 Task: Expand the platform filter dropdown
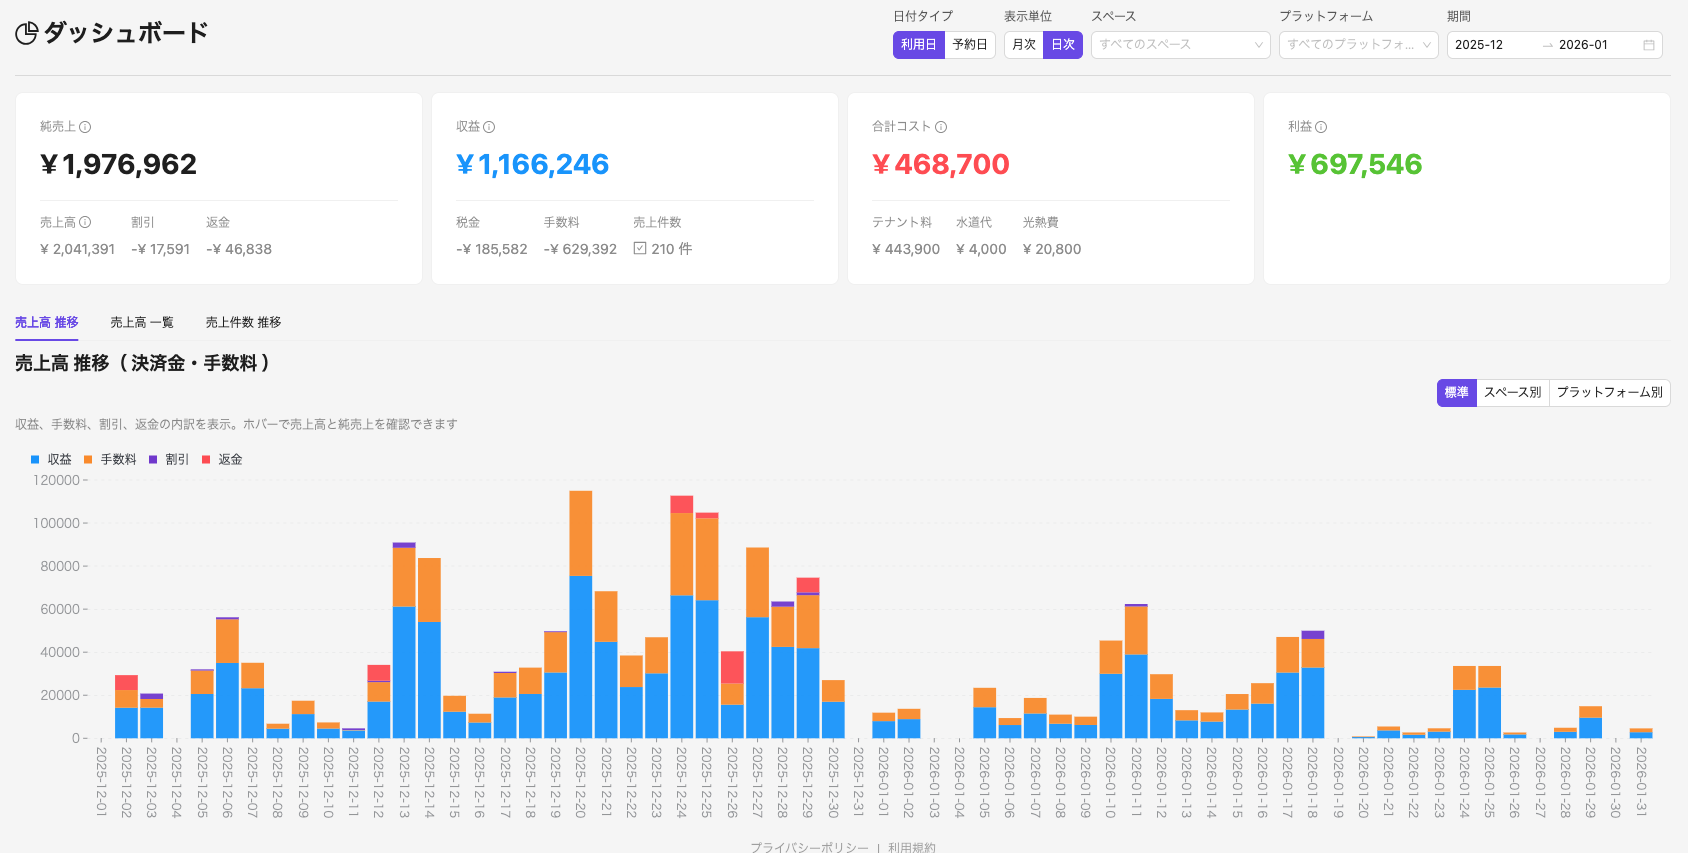pos(1358,45)
